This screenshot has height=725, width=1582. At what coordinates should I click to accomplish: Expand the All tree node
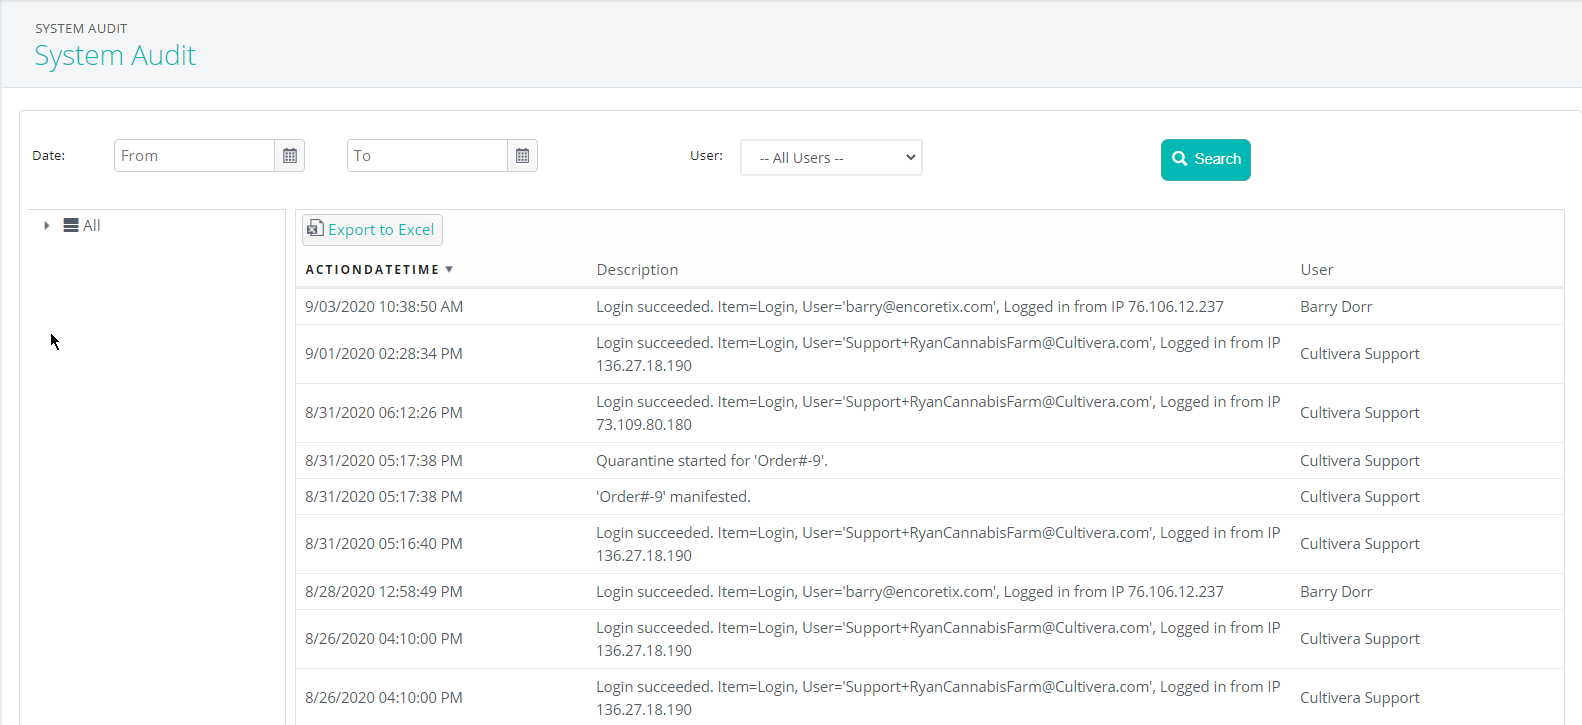47,226
